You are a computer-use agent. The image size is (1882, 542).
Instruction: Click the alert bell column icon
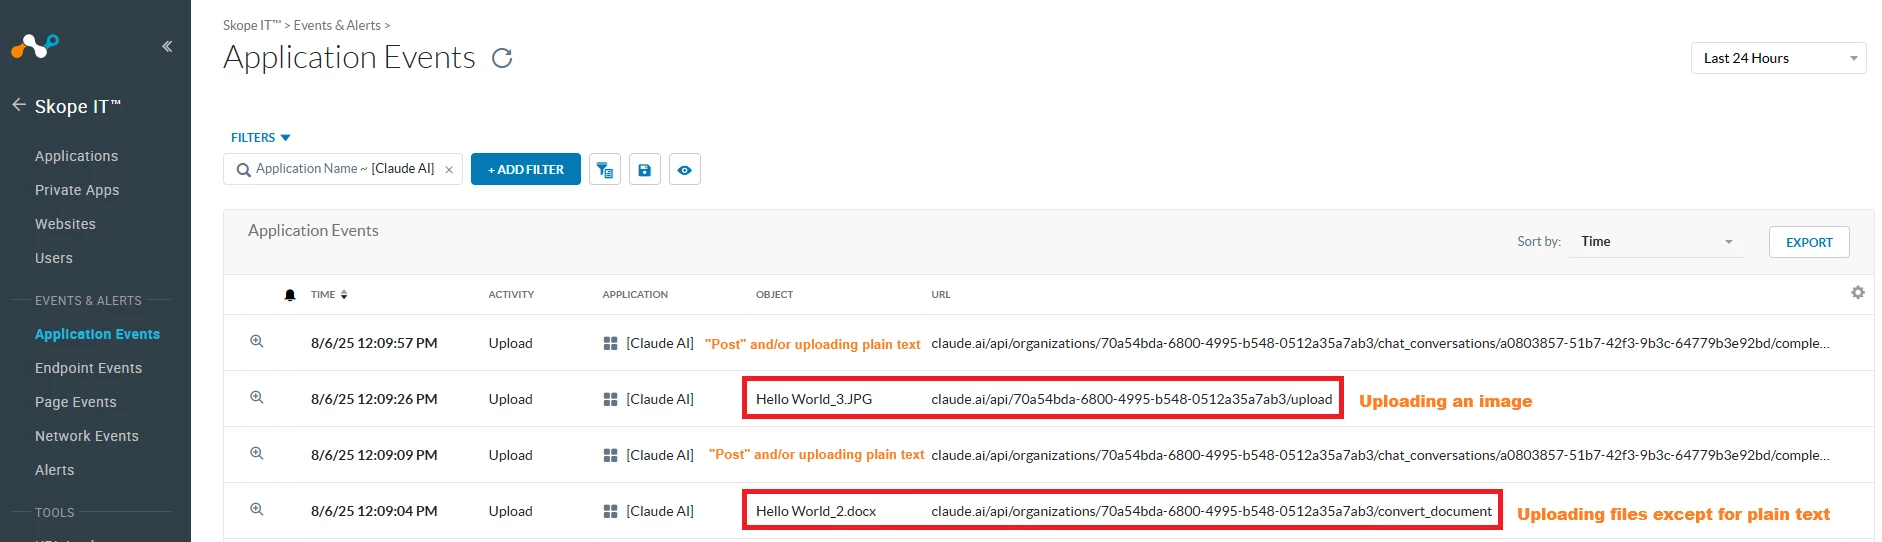(x=290, y=295)
